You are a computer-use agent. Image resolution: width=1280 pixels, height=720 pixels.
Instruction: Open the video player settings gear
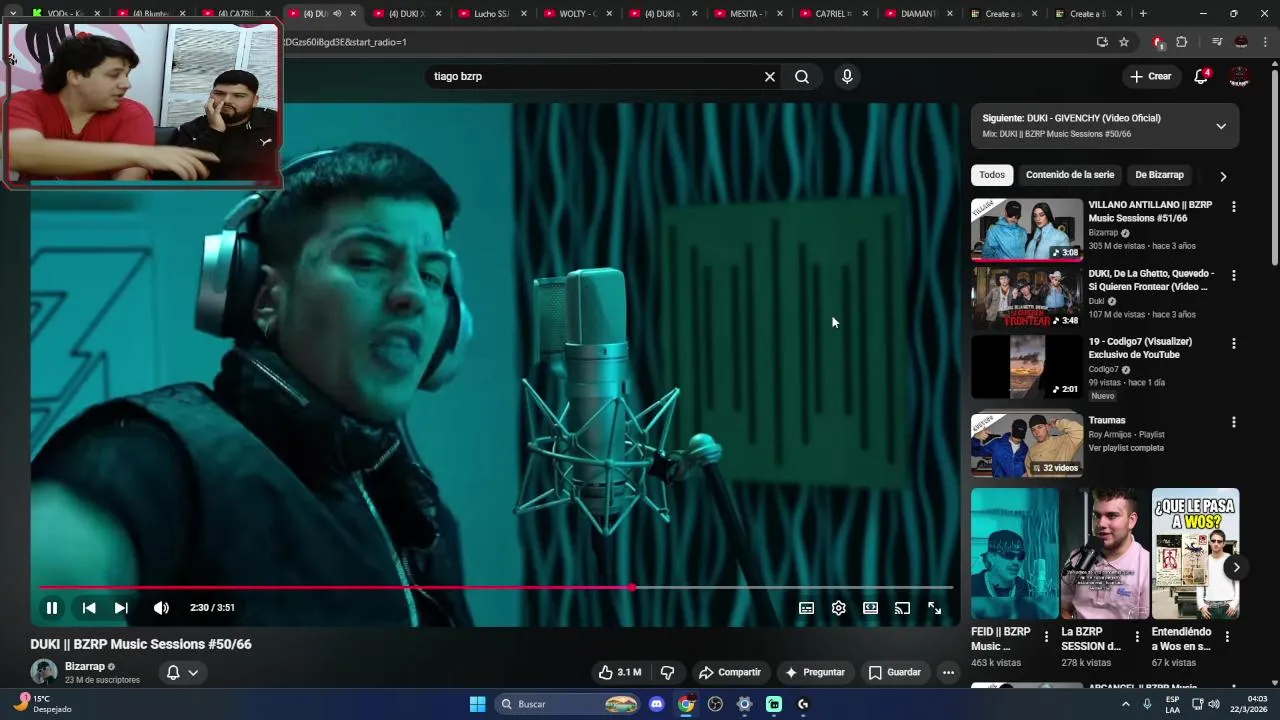[838, 608]
